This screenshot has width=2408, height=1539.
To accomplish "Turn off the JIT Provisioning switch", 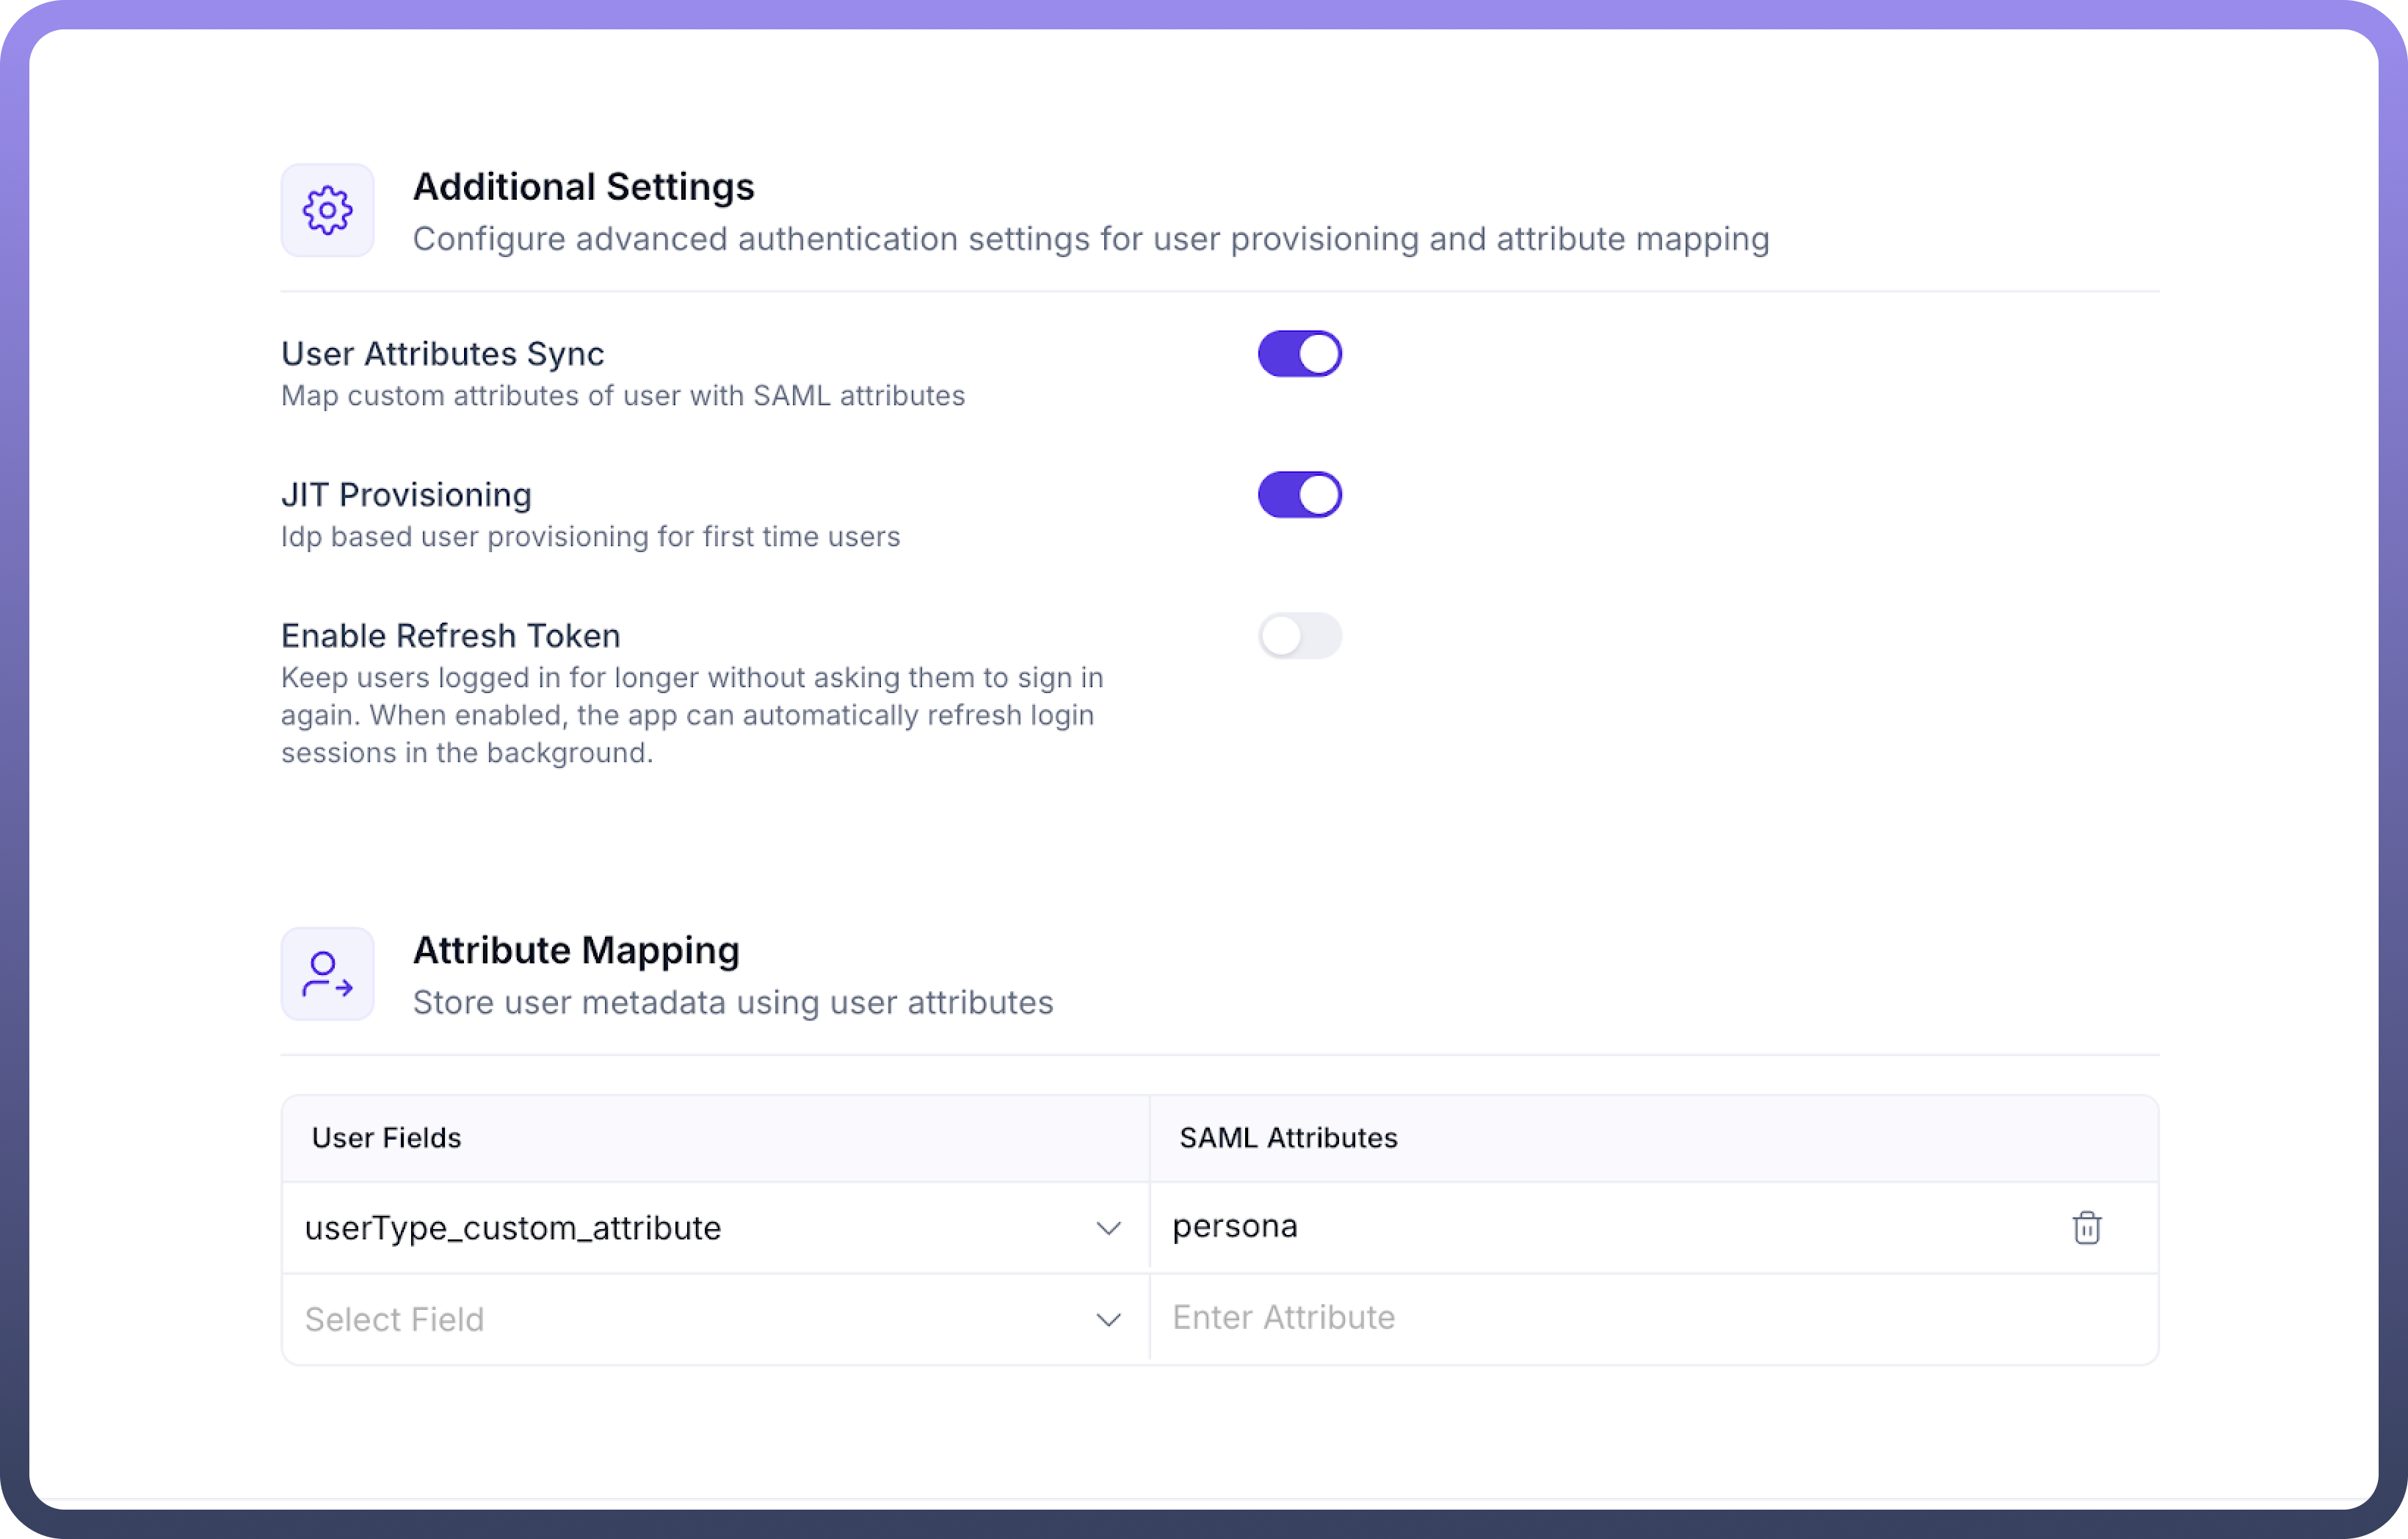I will click(1299, 495).
